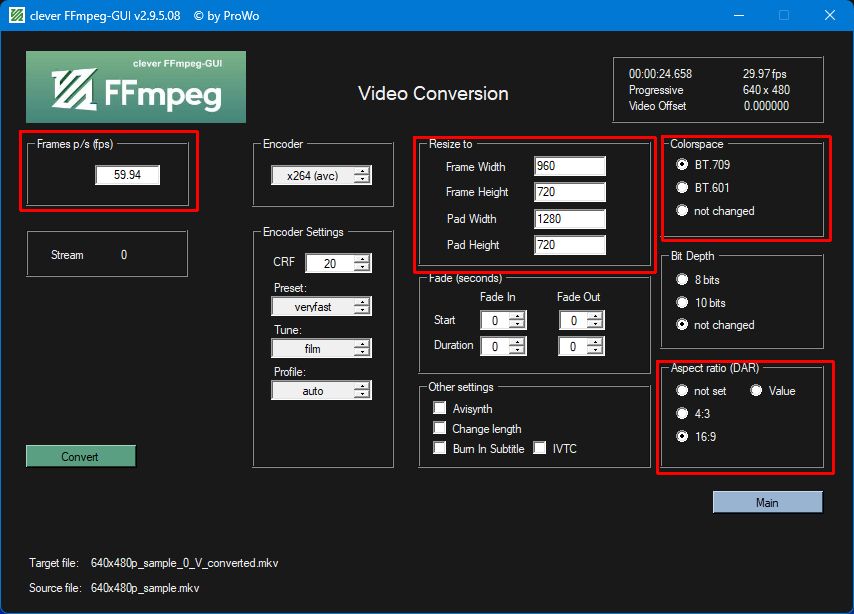This screenshot has height=614, width=854.
Task: Select Bit Depth not changed option
Action: tap(682, 325)
